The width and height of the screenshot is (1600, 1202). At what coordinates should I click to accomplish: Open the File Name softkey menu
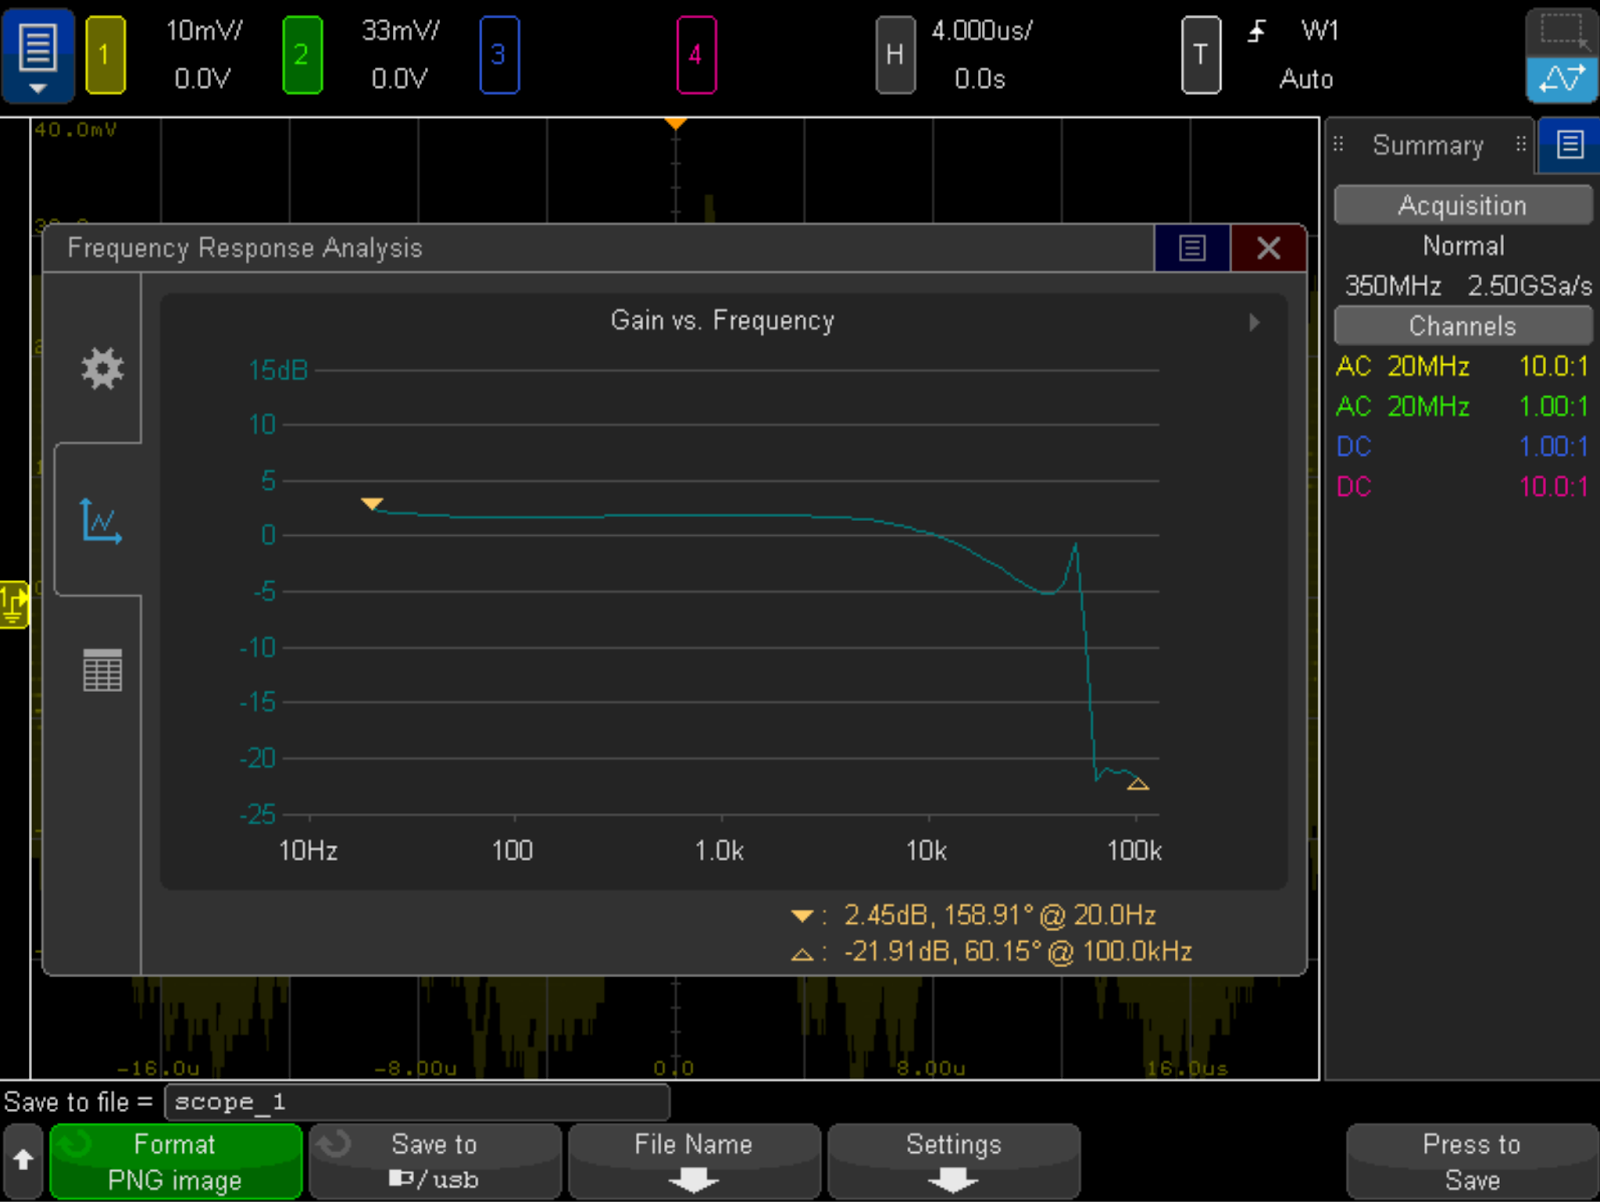[x=694, y=1161]
